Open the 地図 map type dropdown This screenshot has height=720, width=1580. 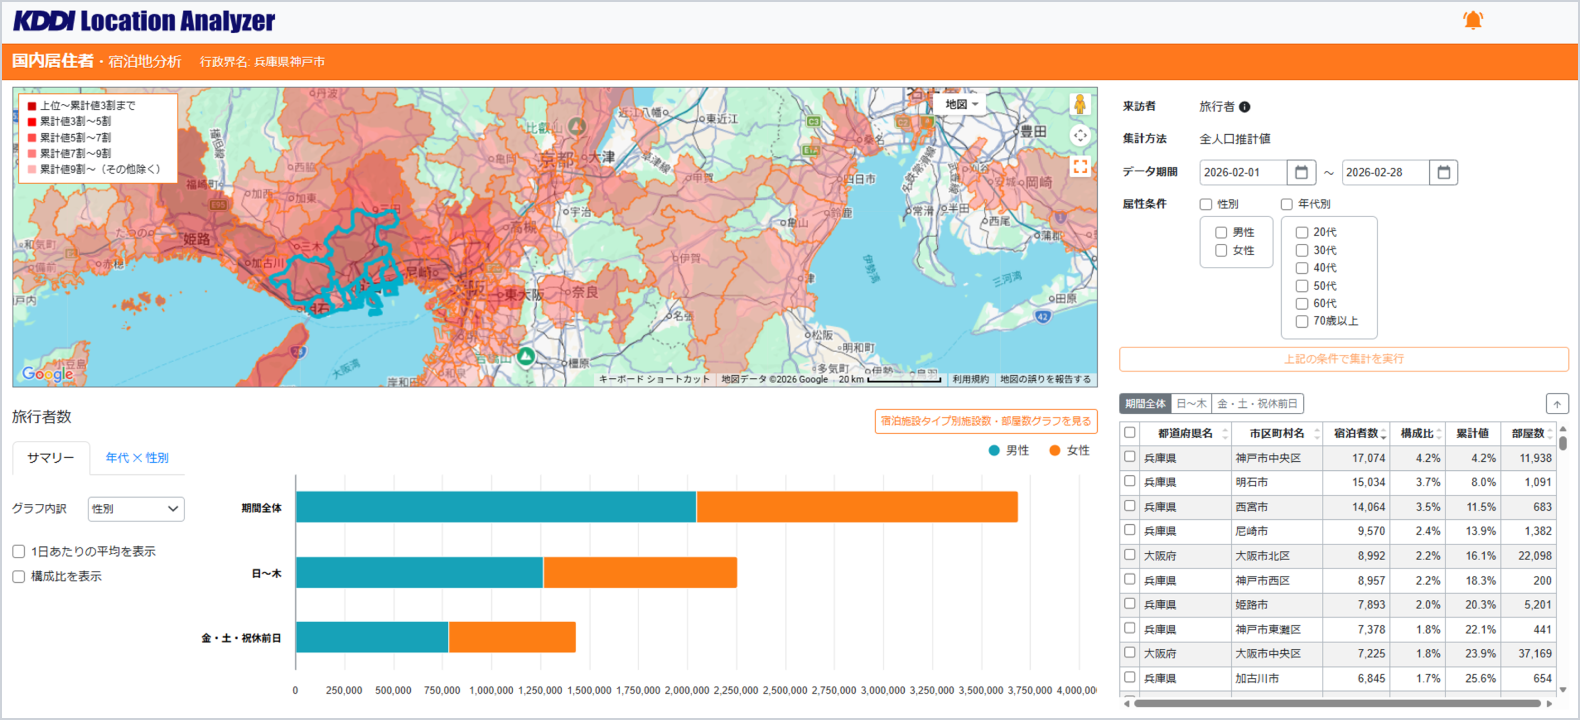click(962, 104)
